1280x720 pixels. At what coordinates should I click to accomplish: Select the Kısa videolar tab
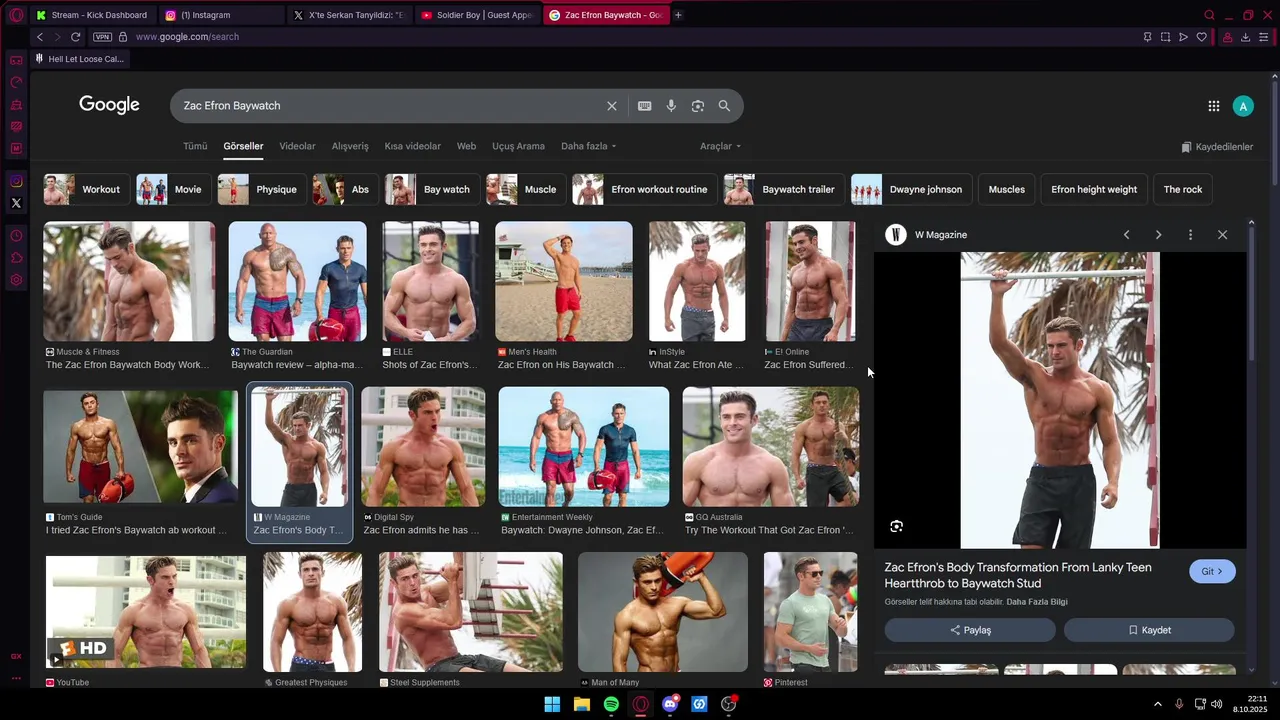[x=412, y=146]
